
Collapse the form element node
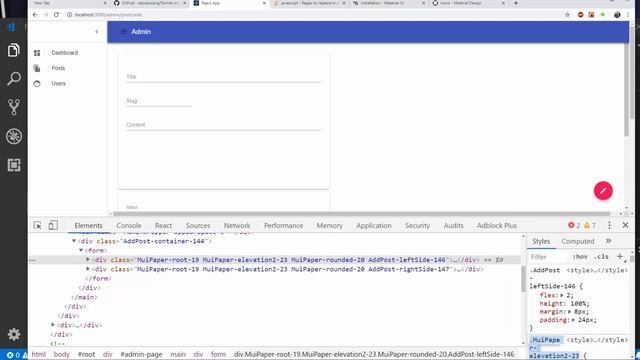point(81,251)
